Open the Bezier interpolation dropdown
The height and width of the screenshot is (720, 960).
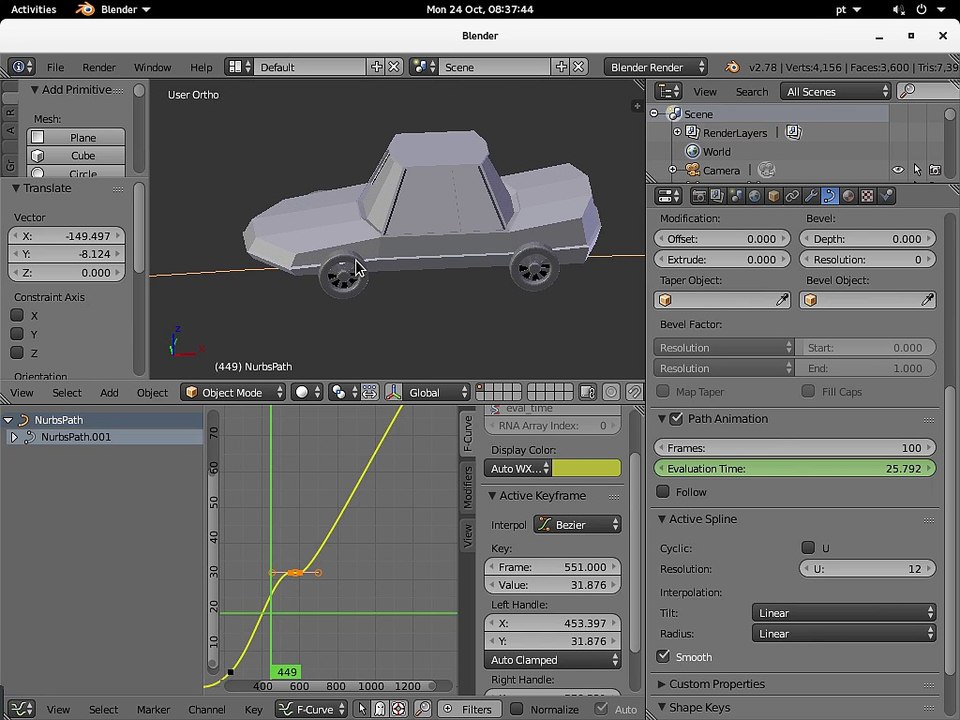[x=577, y=525]
